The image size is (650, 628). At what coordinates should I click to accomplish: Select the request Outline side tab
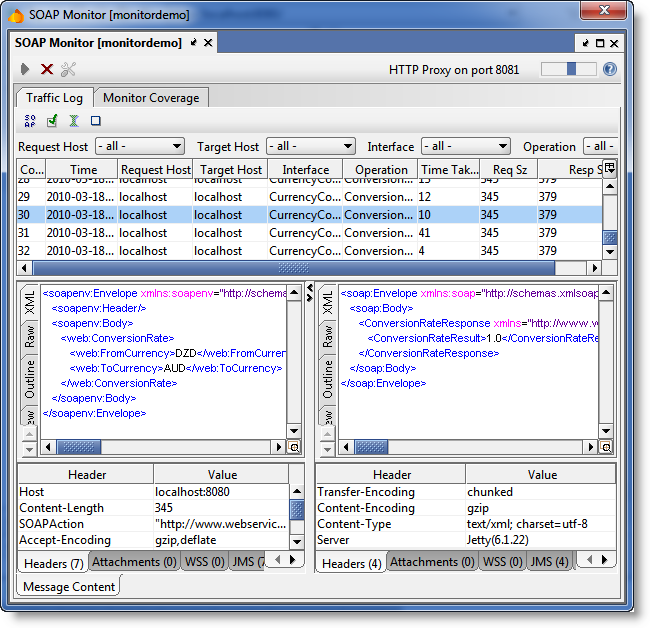[30, 379]
